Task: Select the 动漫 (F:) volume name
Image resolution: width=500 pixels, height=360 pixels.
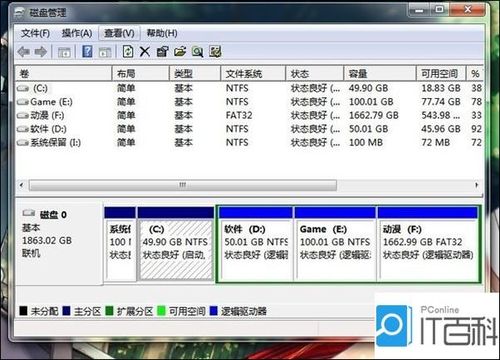Action: (47, 116)
